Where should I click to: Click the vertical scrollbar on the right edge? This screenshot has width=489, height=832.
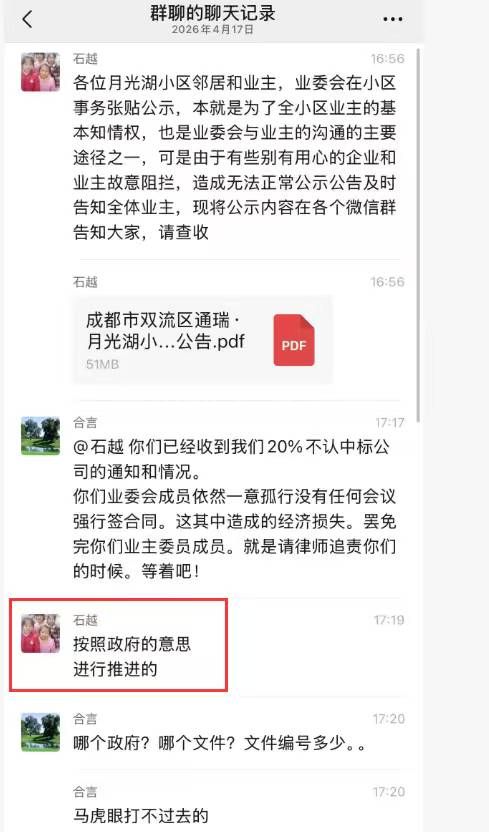click(418, 235)
